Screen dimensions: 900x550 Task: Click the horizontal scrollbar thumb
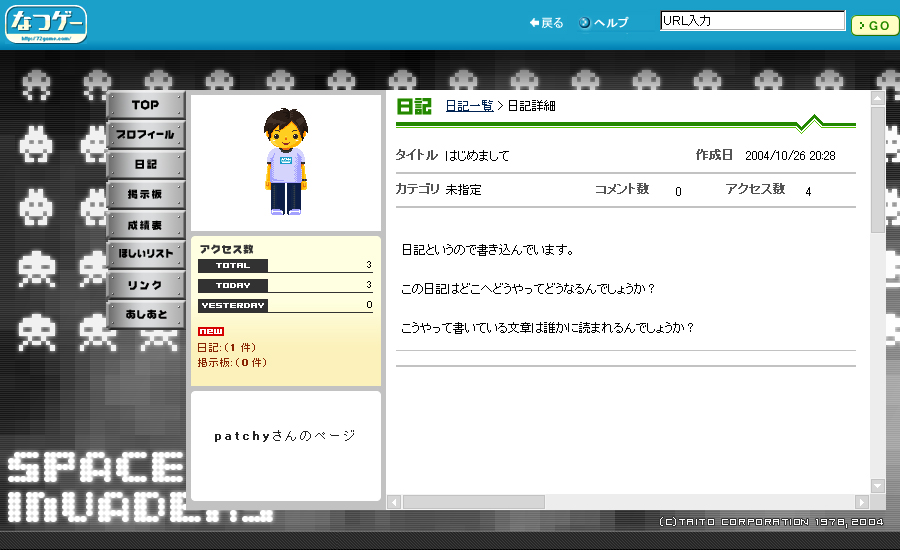click(x=474, y=502)
